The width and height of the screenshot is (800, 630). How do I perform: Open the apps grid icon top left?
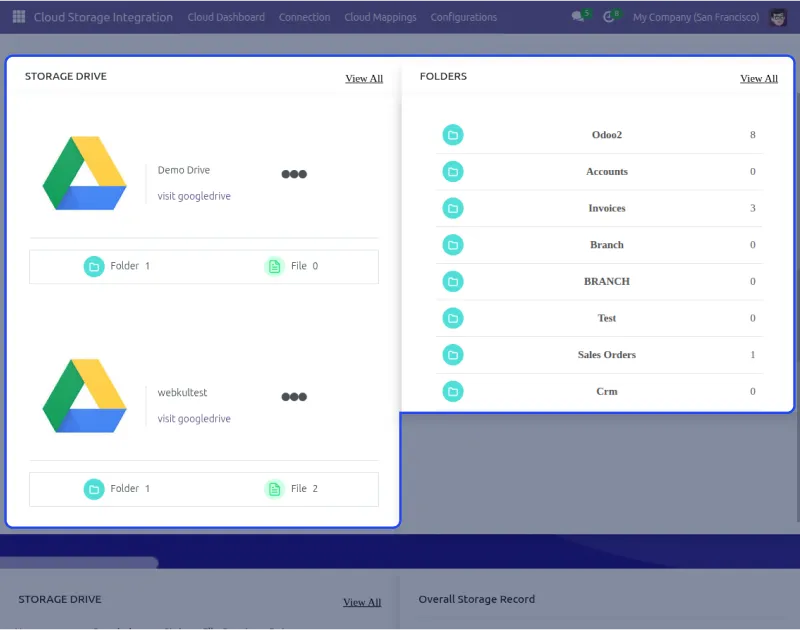pyautogui.click(x=16, y=16)
